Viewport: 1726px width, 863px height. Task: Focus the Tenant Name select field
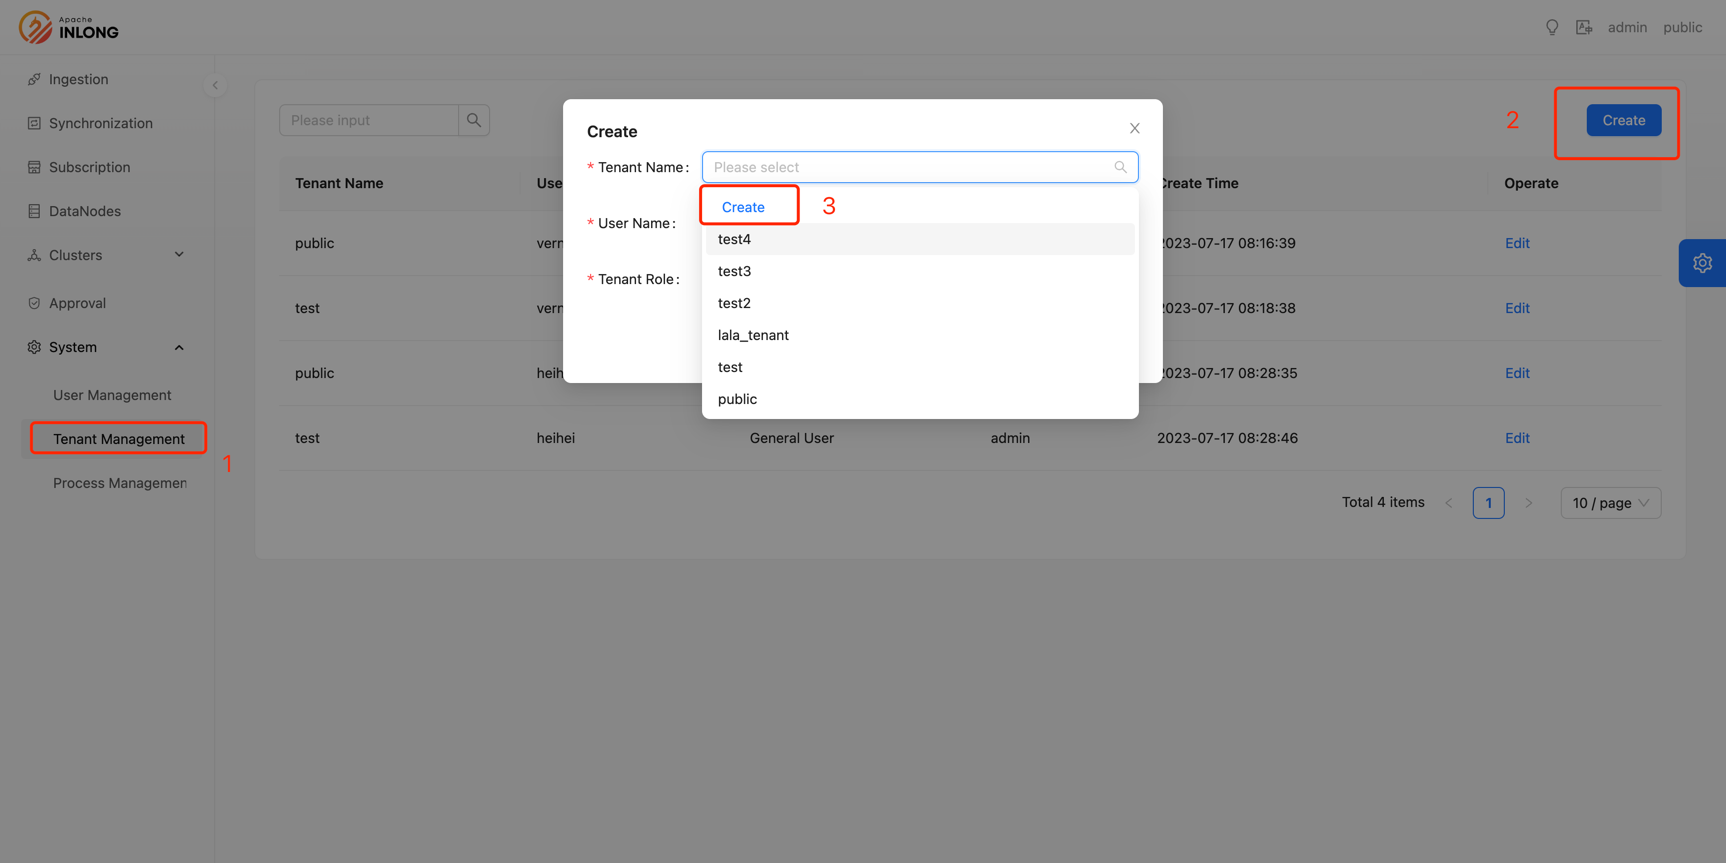910,167
